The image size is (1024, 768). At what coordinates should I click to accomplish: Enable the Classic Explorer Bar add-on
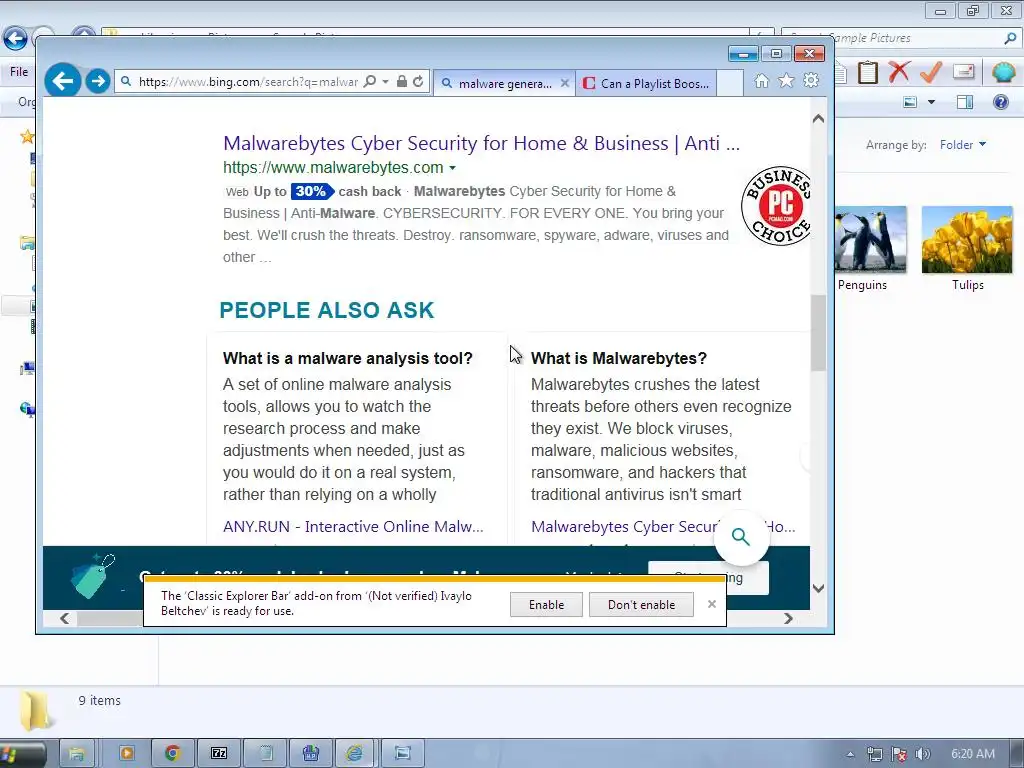pos(546,605)
